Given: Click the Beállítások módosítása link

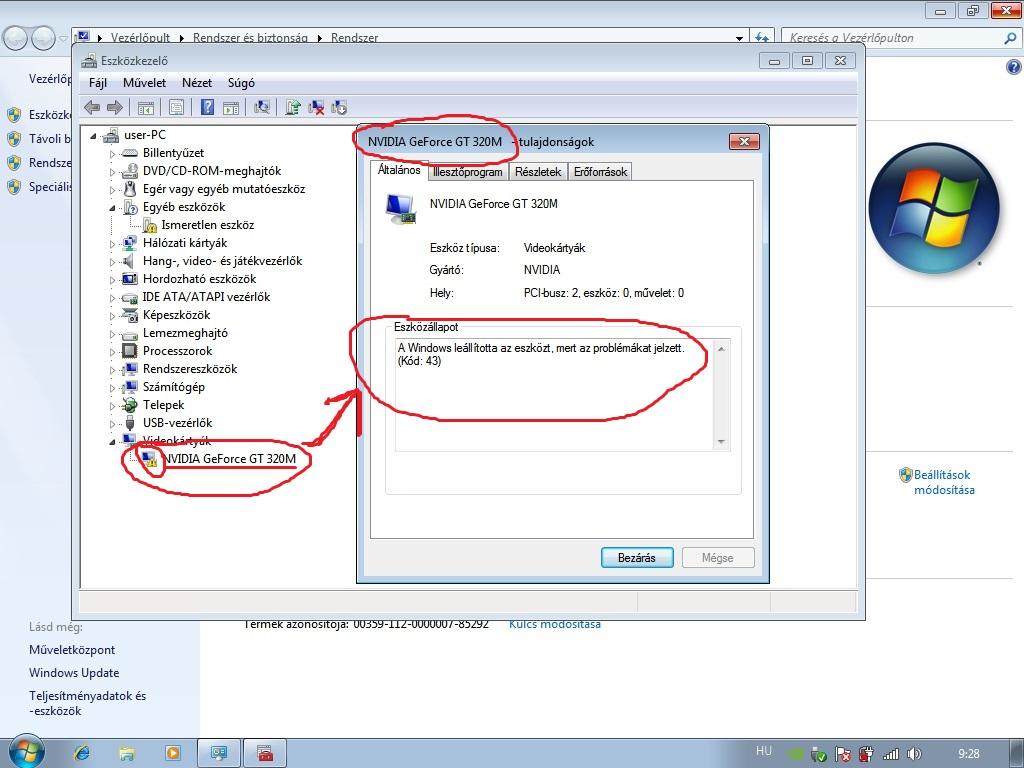Looking at the screenshot, I should (x=943, y=482).
